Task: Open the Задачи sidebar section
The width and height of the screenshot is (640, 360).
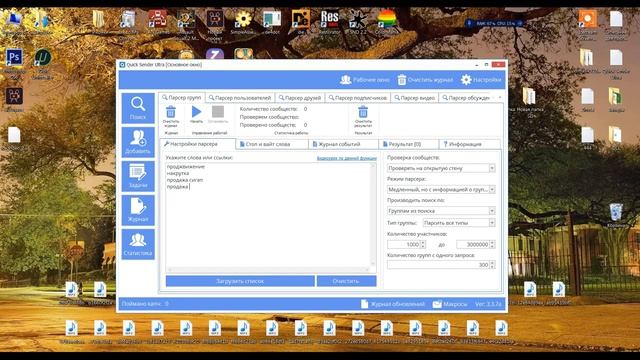Action: click(x=138, y=176)
